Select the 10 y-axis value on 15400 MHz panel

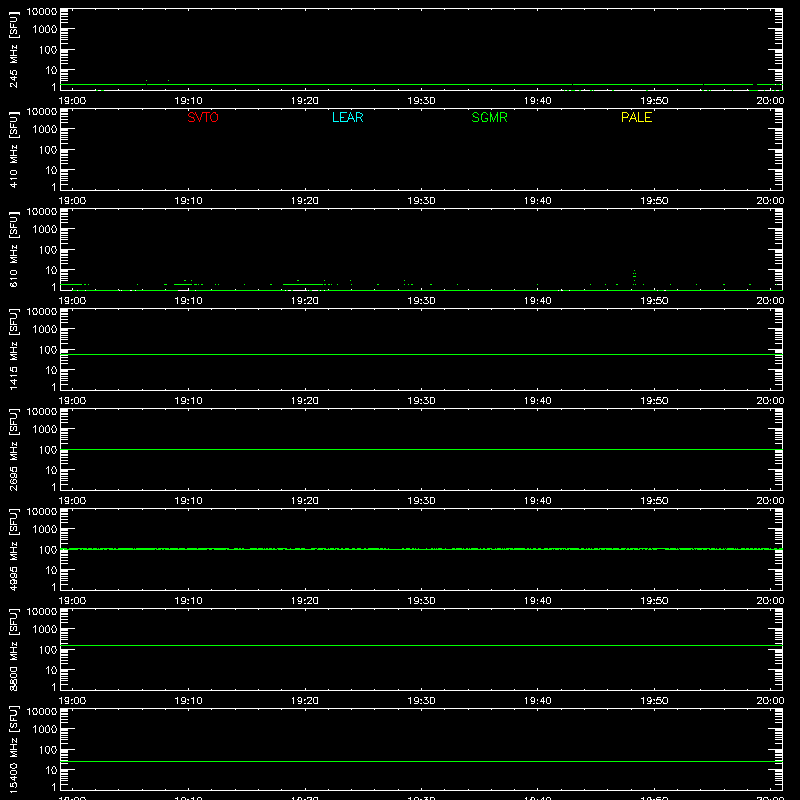tap(51, 770)
